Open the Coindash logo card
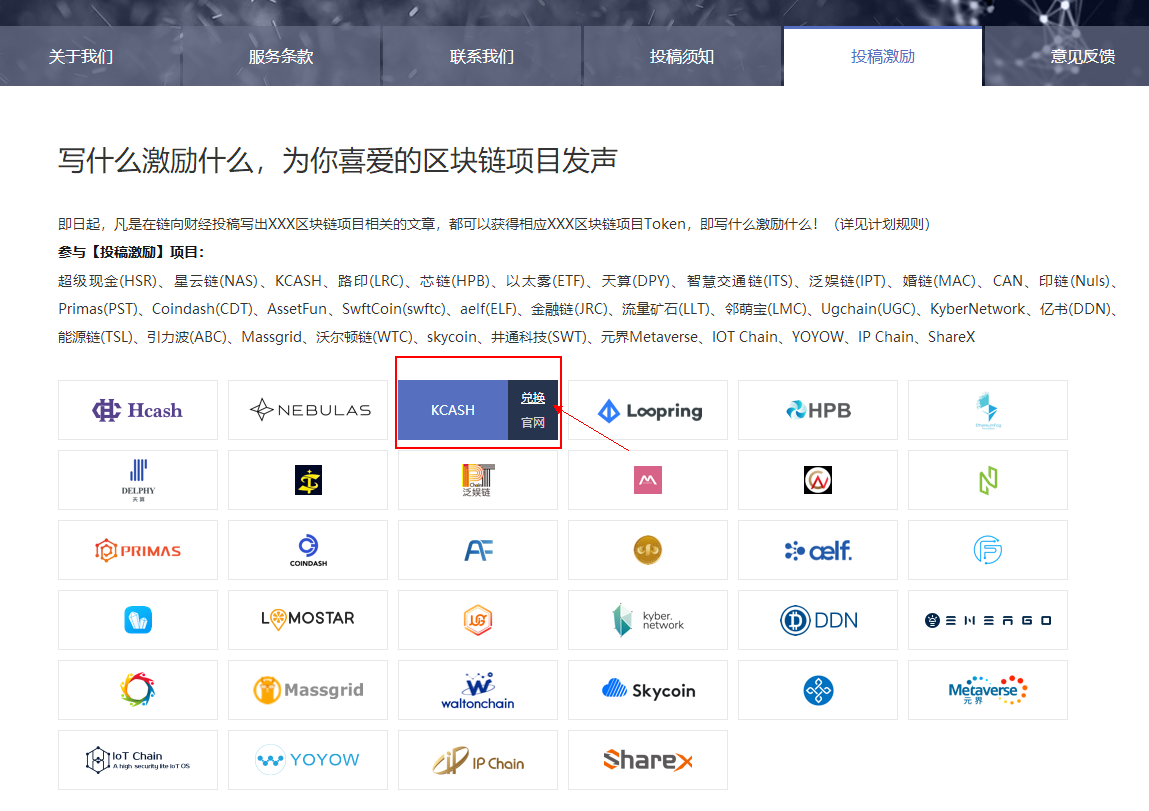 point(308,550)
